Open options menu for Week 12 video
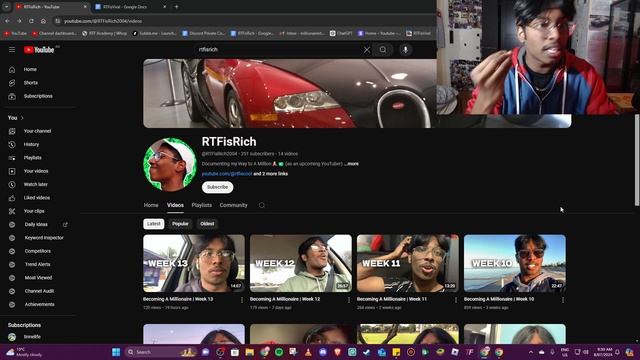This screenshot has width=640, height=360. pyautogui.click(x=349, y=300)
